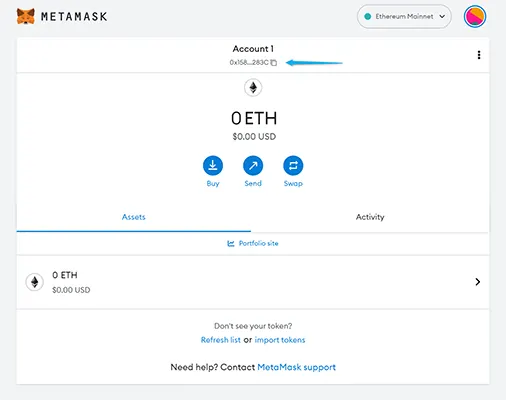The height and width of the screenshot is (400, 506).
Task: Click the Refresh list link
Action: (220, 340)
